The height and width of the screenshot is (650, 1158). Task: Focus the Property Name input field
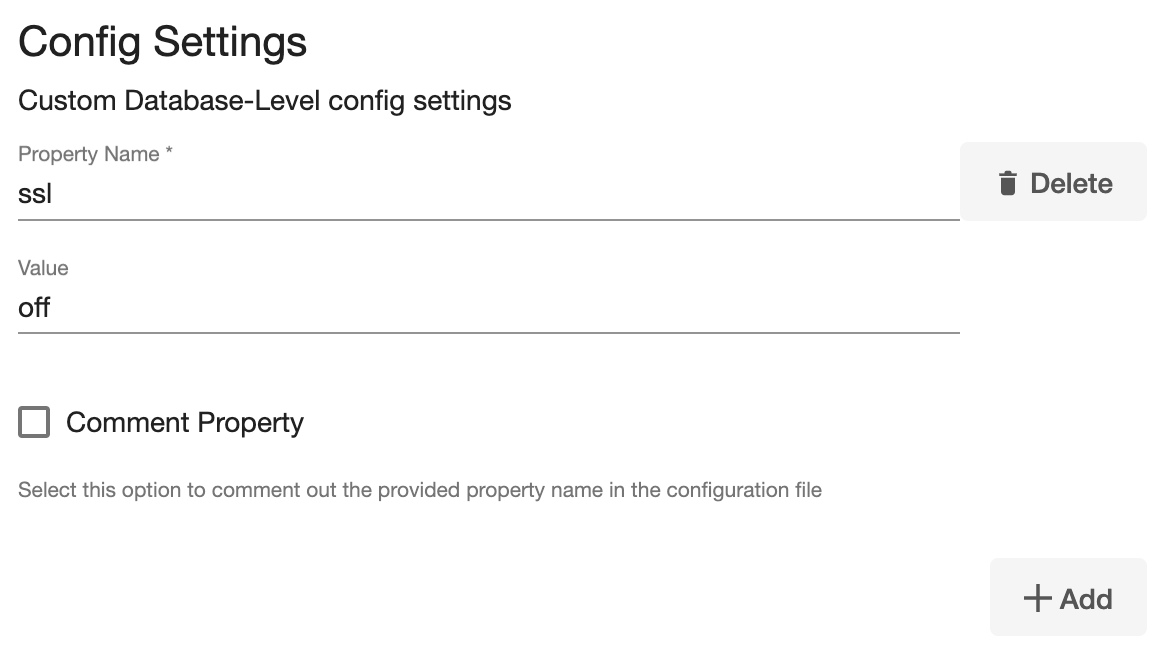(488, 194)
